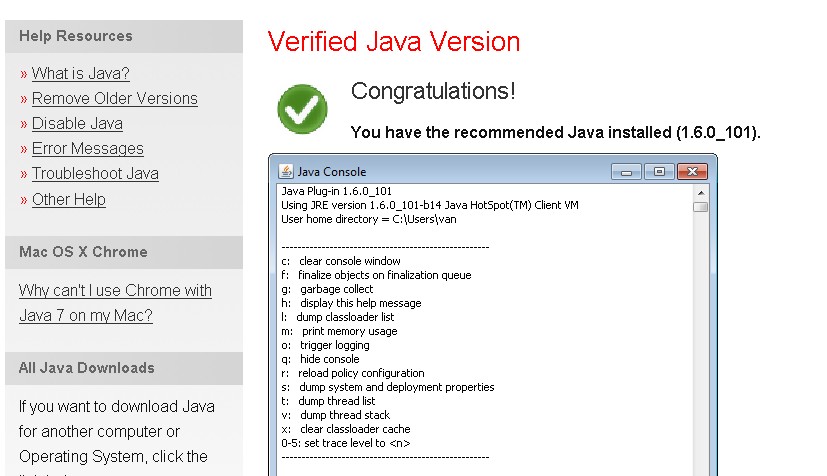The image size is (827, 476).
Task: Open the 'Error Messages' link
Action: click(87, 148)
